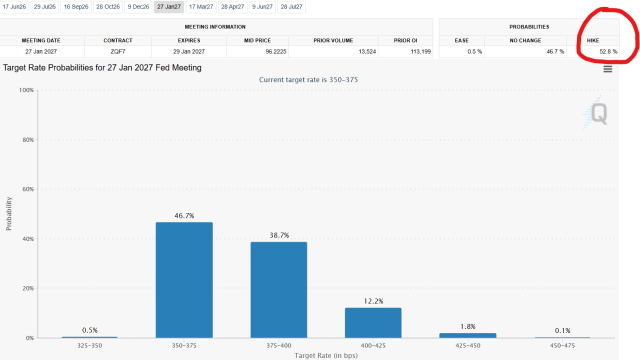Click the 1.8% bar data label
Viewport: 640px width, 360px height.
[468, 327]
